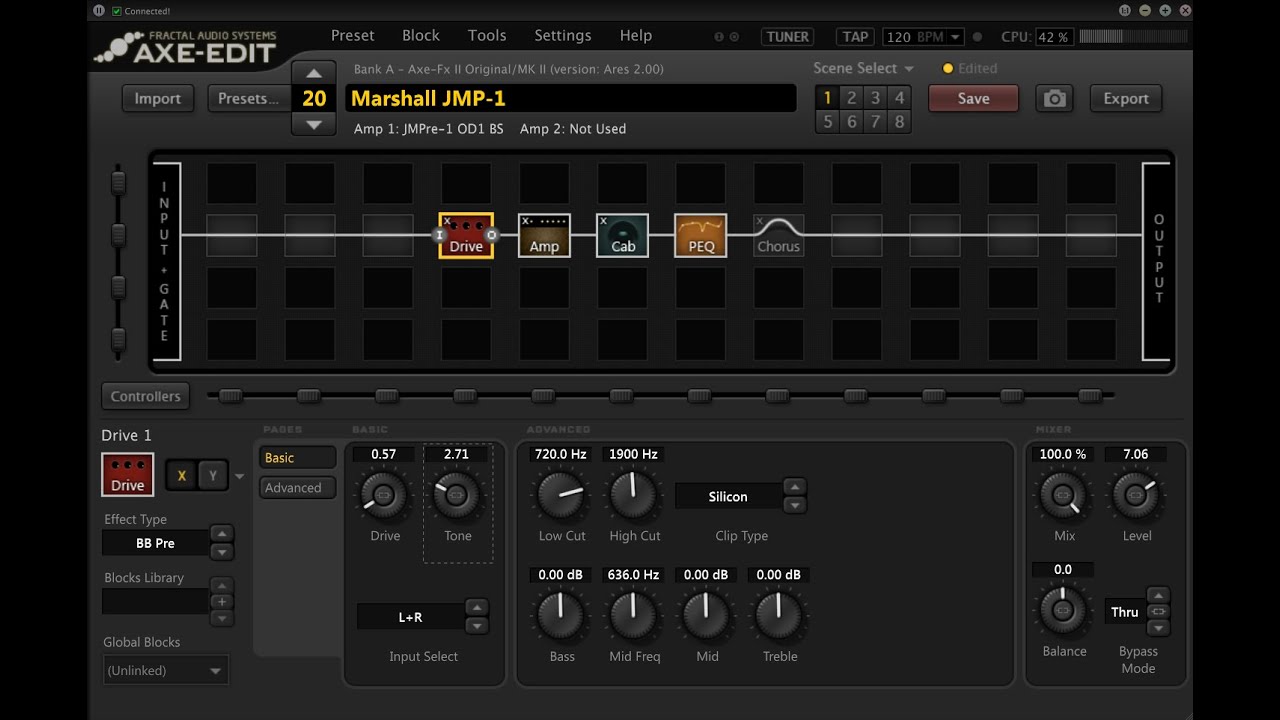This screenshot has width=1280, height=720.
Task: Open the Settings menu
Action: coord(563,35)
